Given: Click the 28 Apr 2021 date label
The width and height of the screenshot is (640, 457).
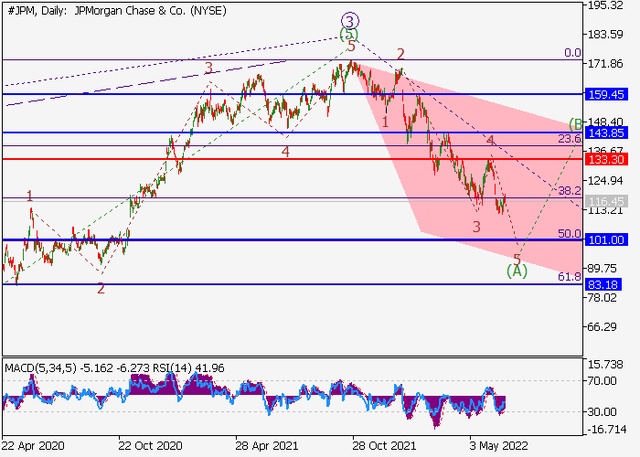Looking at the screenshot, I should click(267, 446).
